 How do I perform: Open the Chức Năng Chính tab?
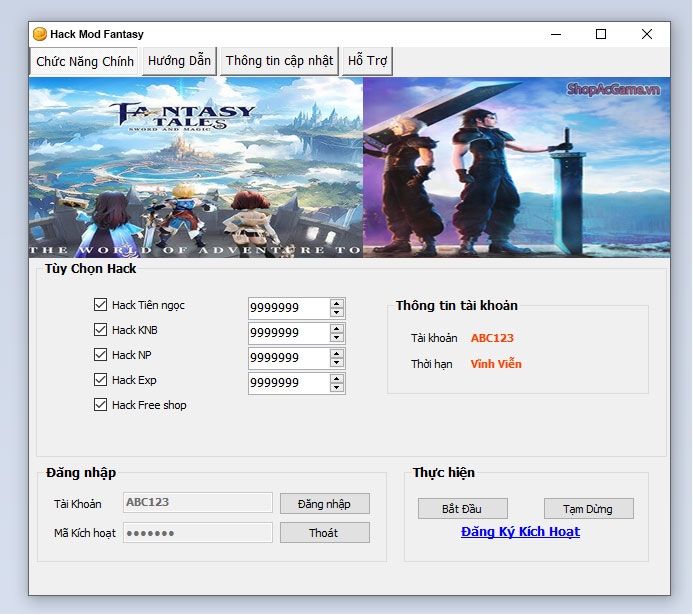coord(85,61)
